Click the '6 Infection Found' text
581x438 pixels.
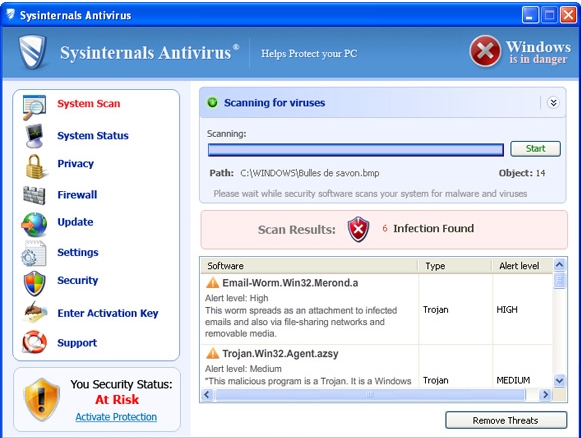428,228
